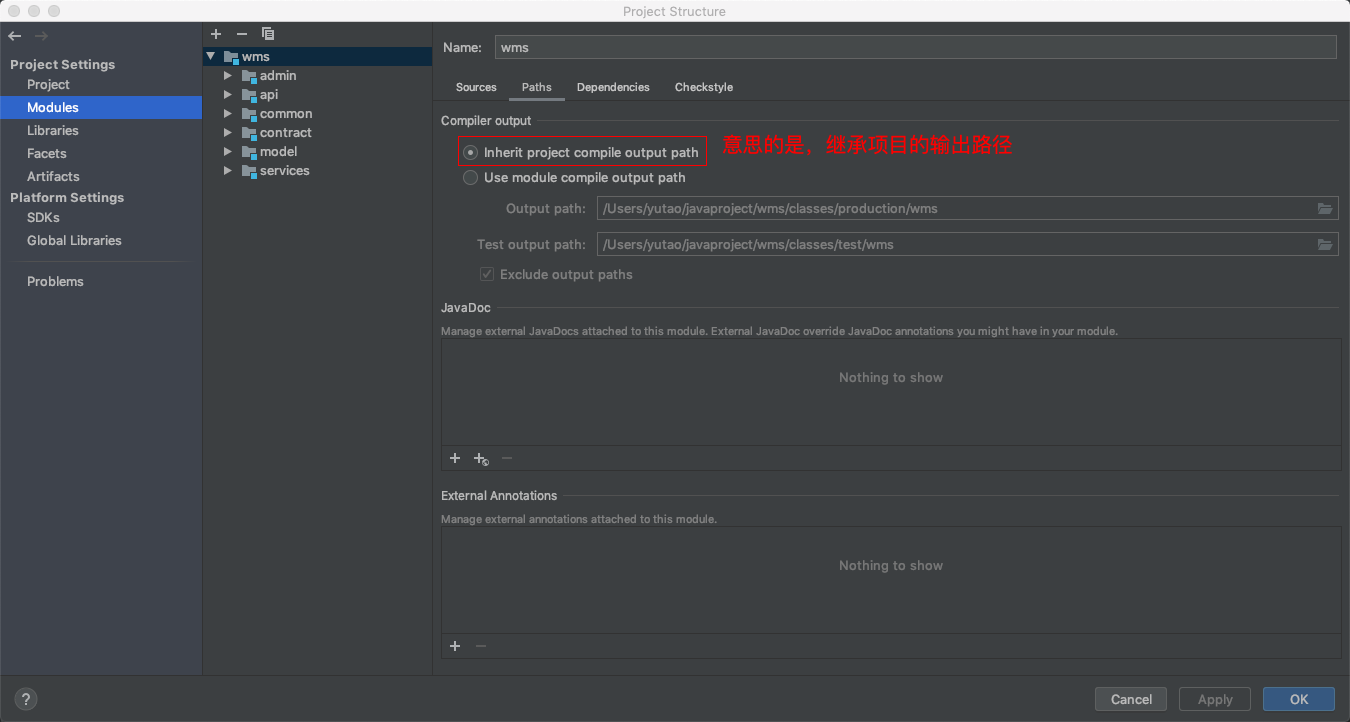1350x722 pixels.
Task: Cancel the Project Structure dialog
Action: tap(1131, 699)
